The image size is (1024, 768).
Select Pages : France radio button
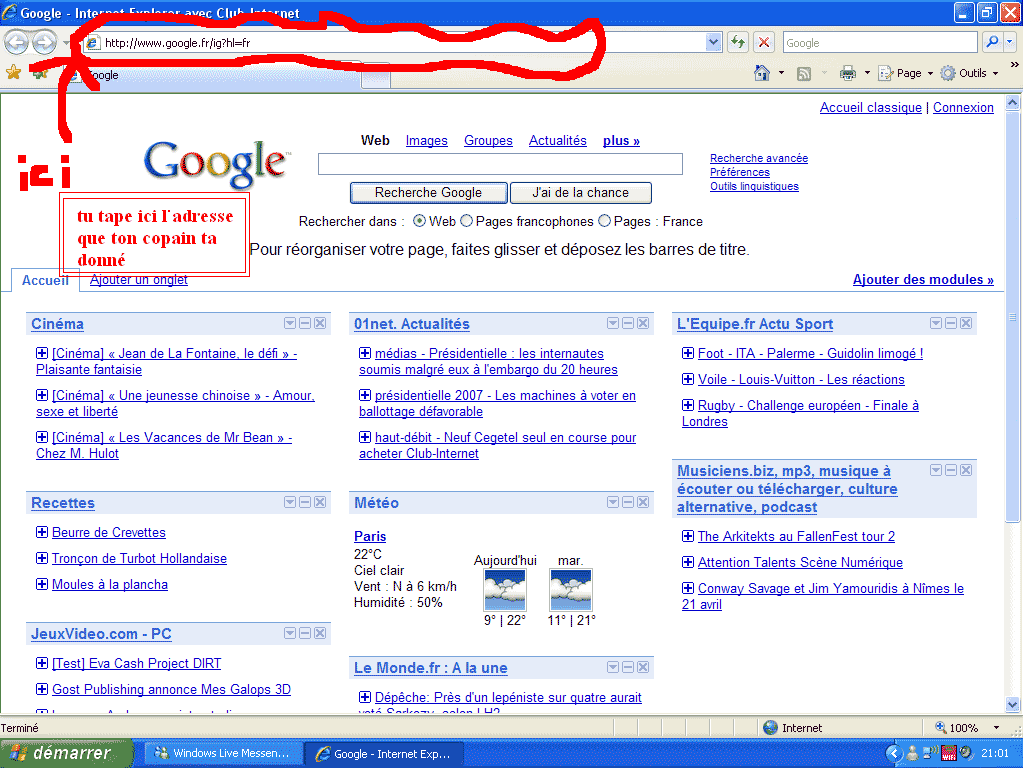coord(605,221)
